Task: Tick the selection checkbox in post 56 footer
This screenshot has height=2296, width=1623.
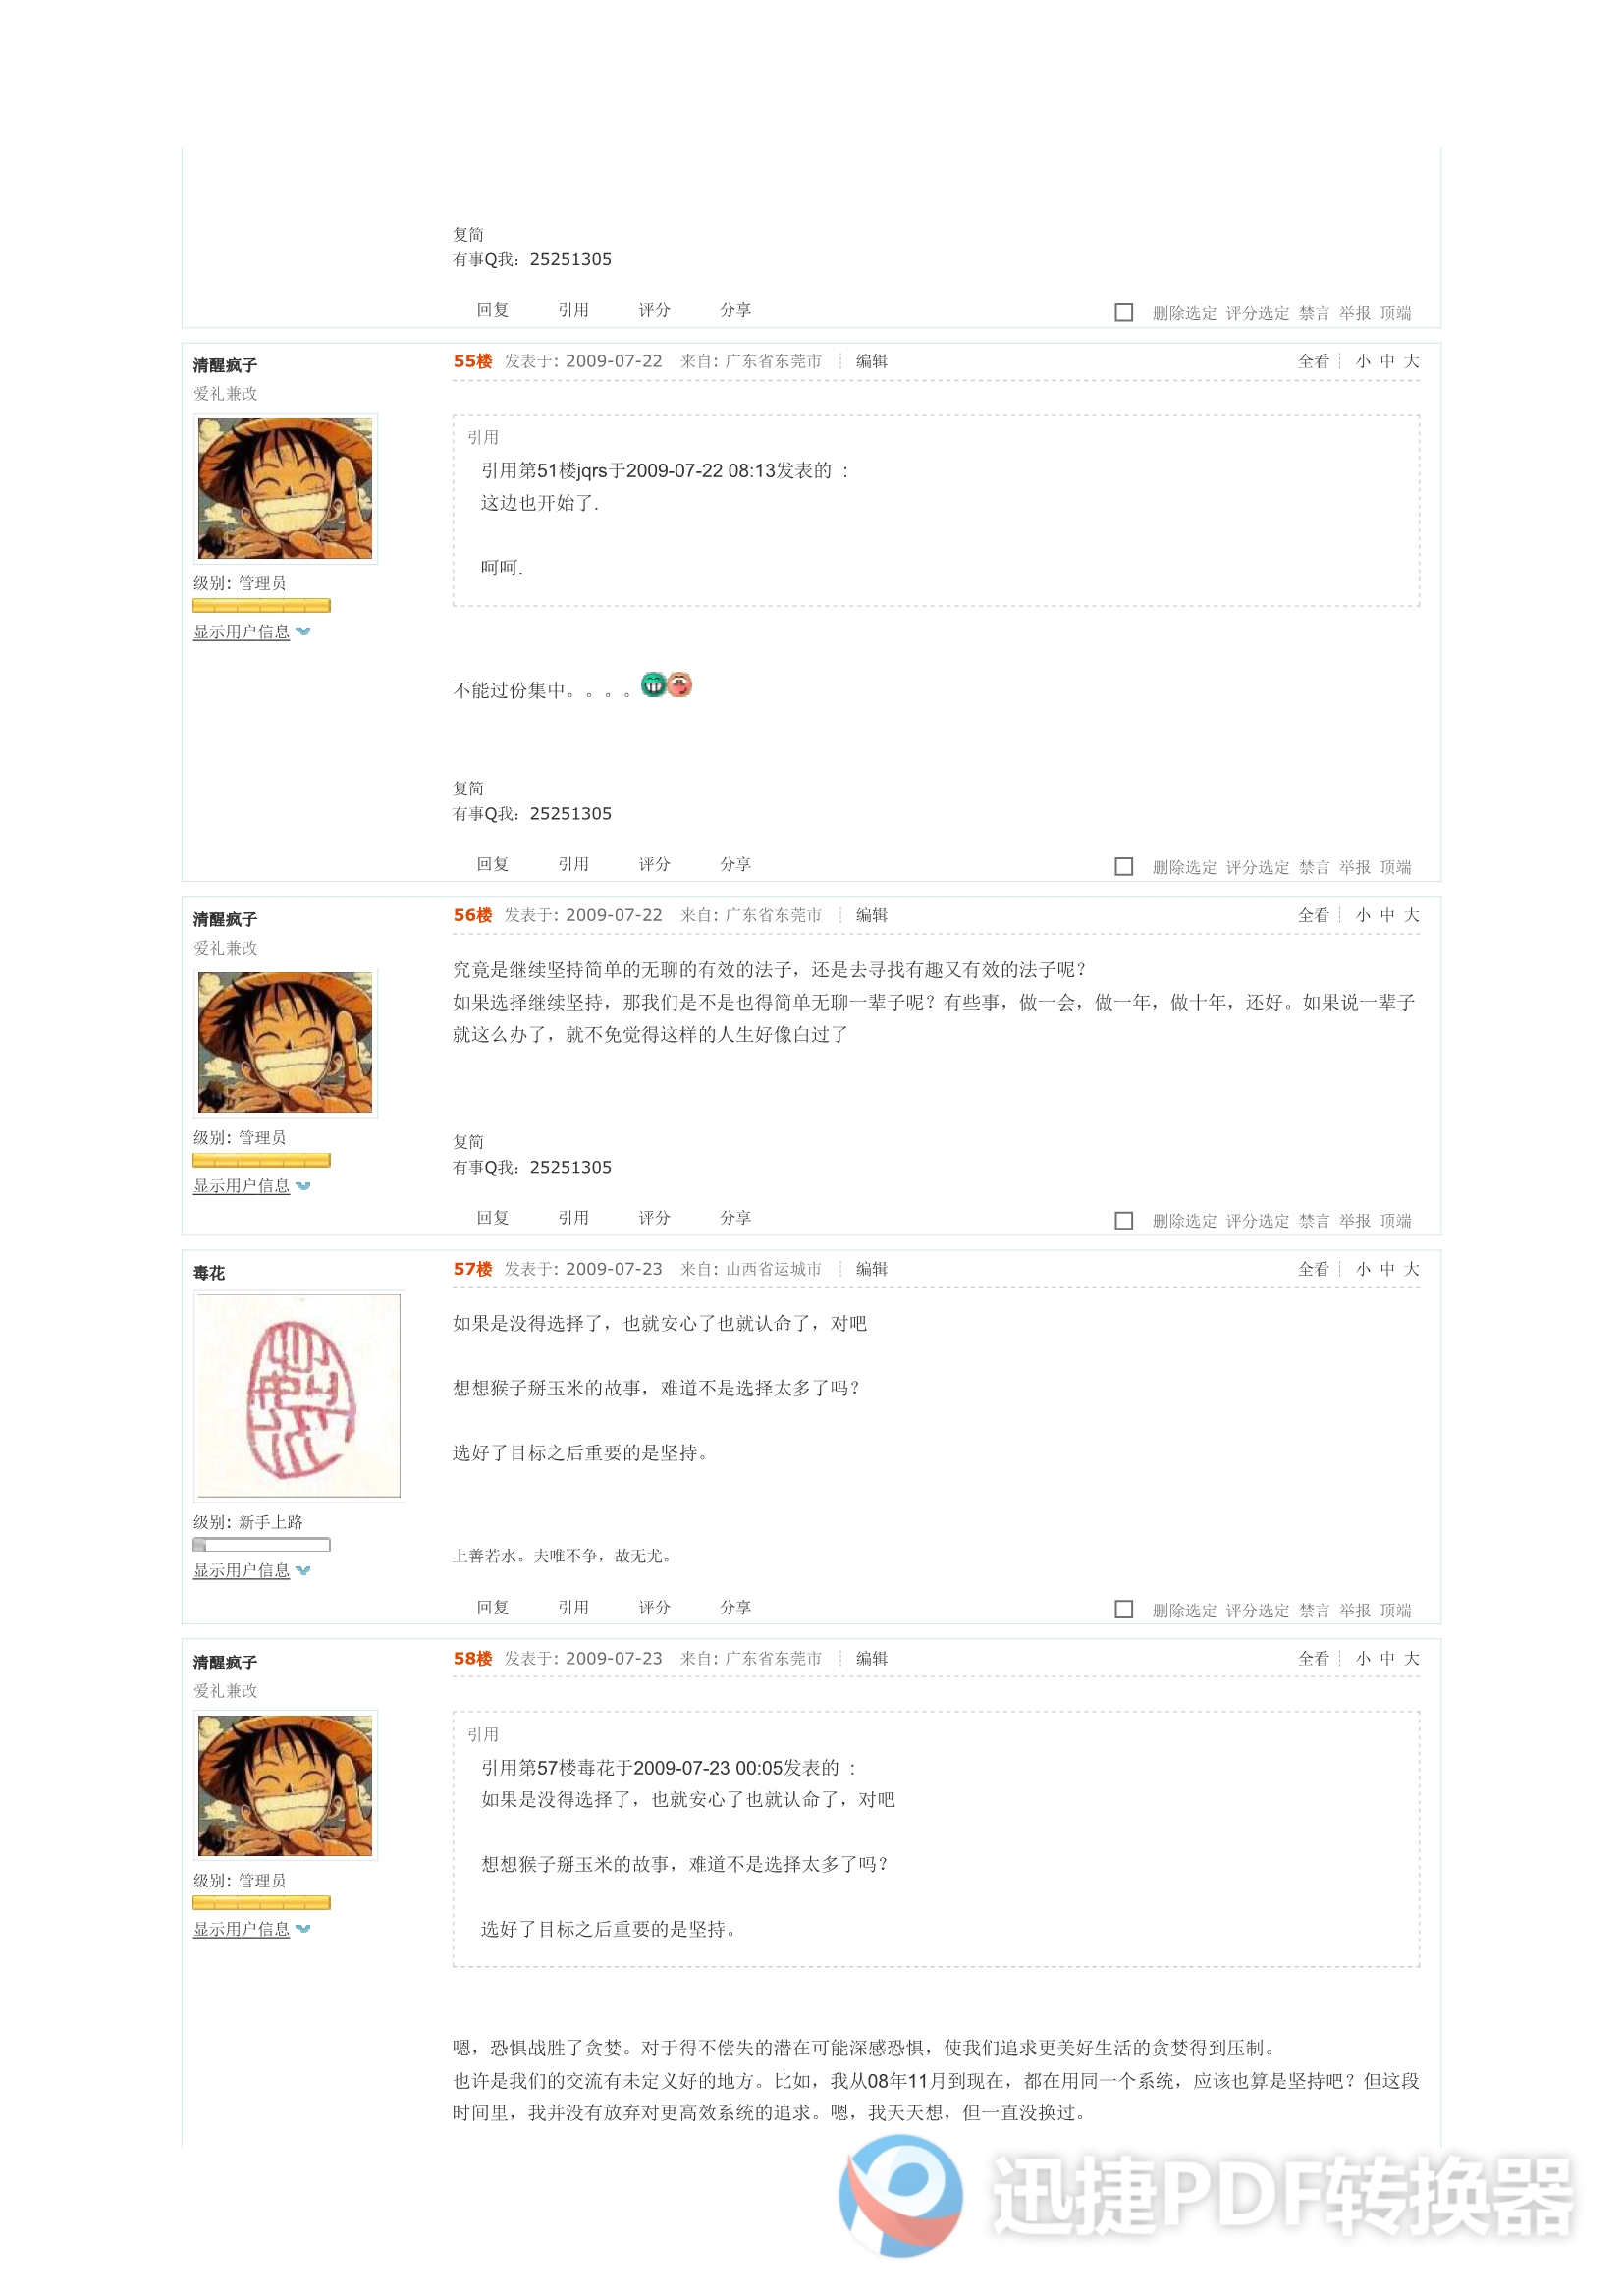Action: [x=1124, y=1221]
